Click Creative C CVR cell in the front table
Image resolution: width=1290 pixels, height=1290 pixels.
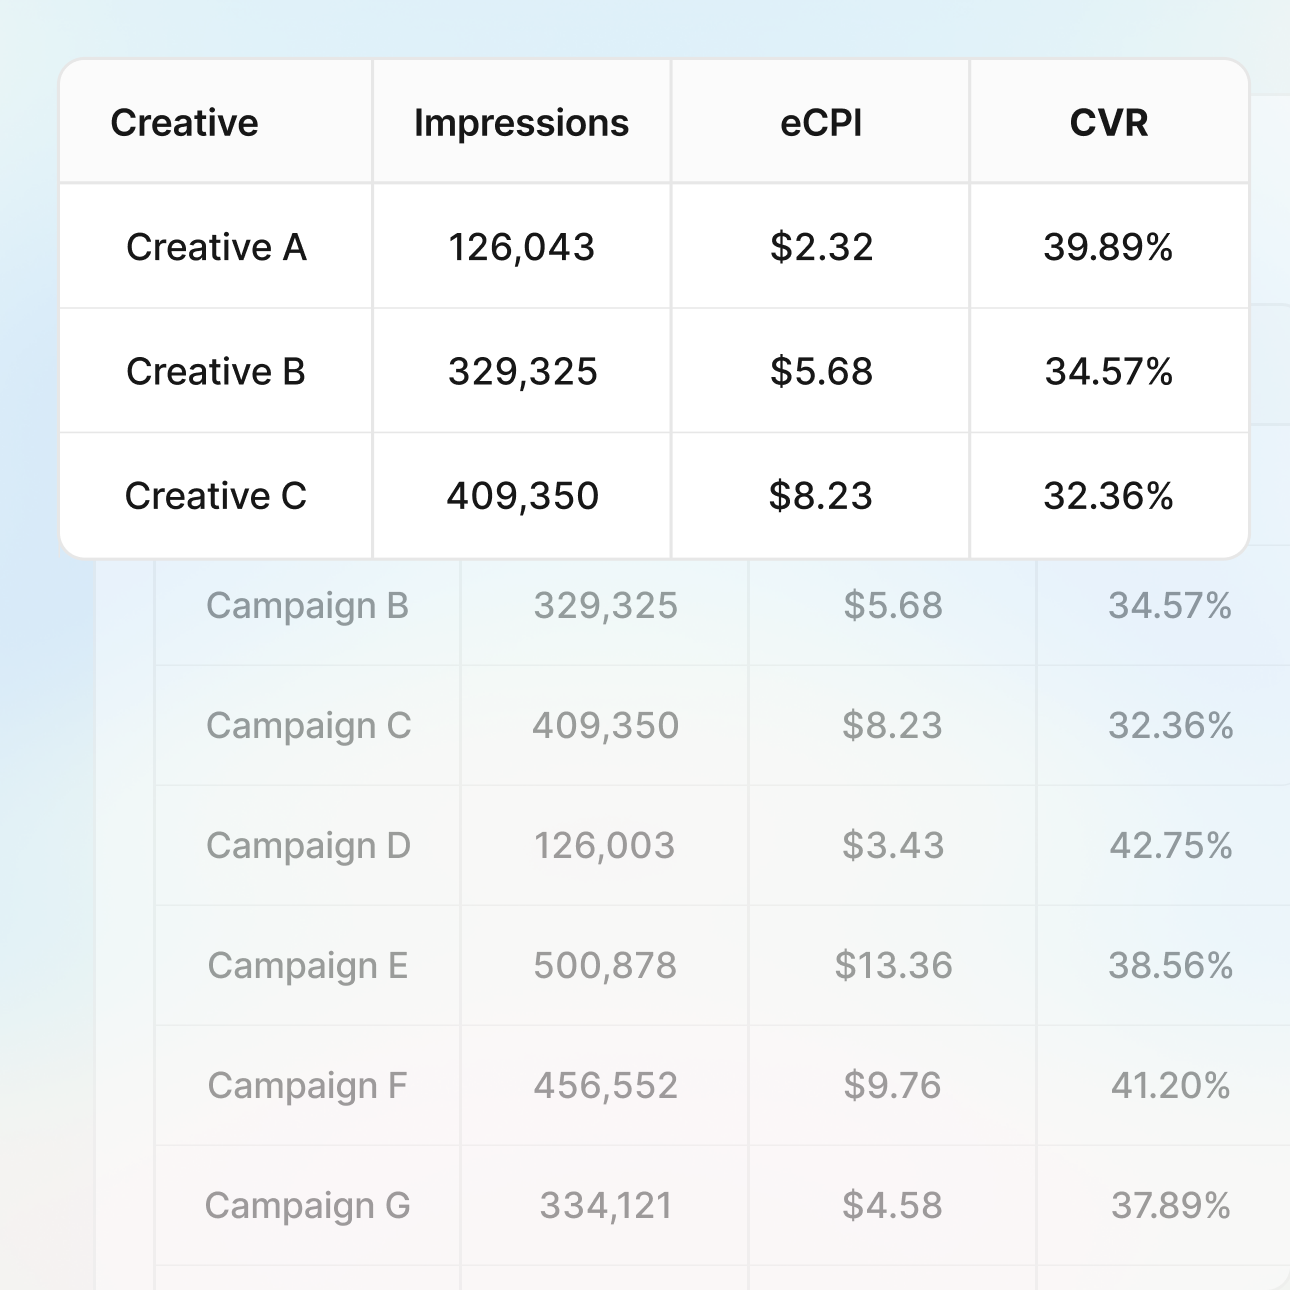1108,495
